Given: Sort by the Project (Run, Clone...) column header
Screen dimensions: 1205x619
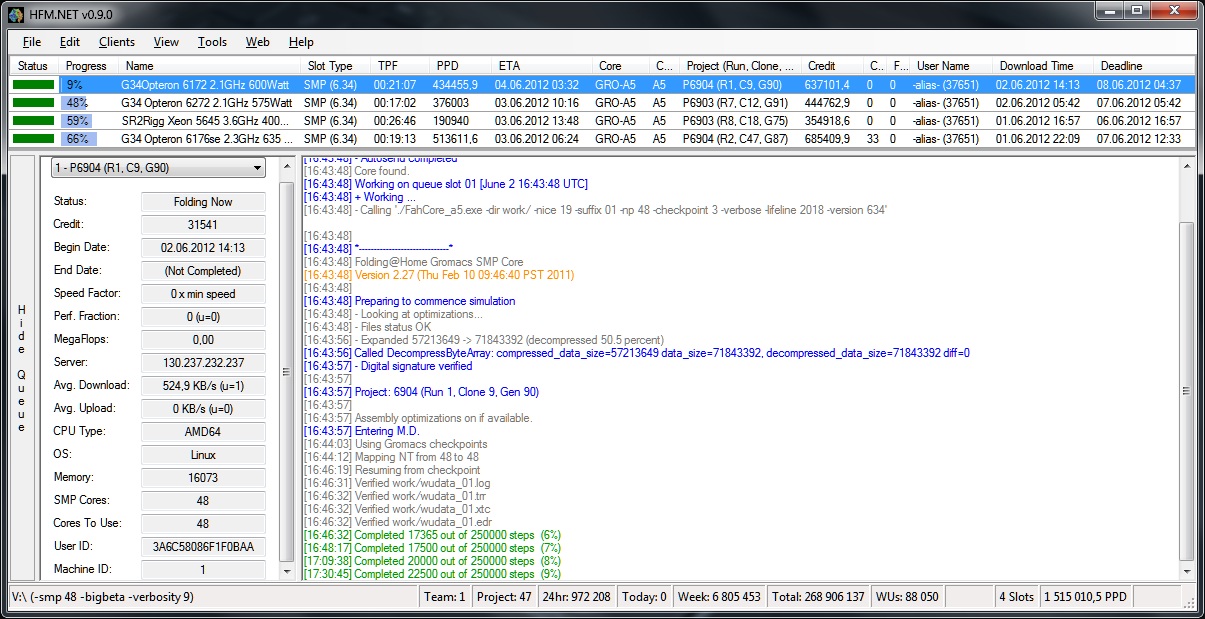Looking at the screenshot, I should click(x=739, y=66).
